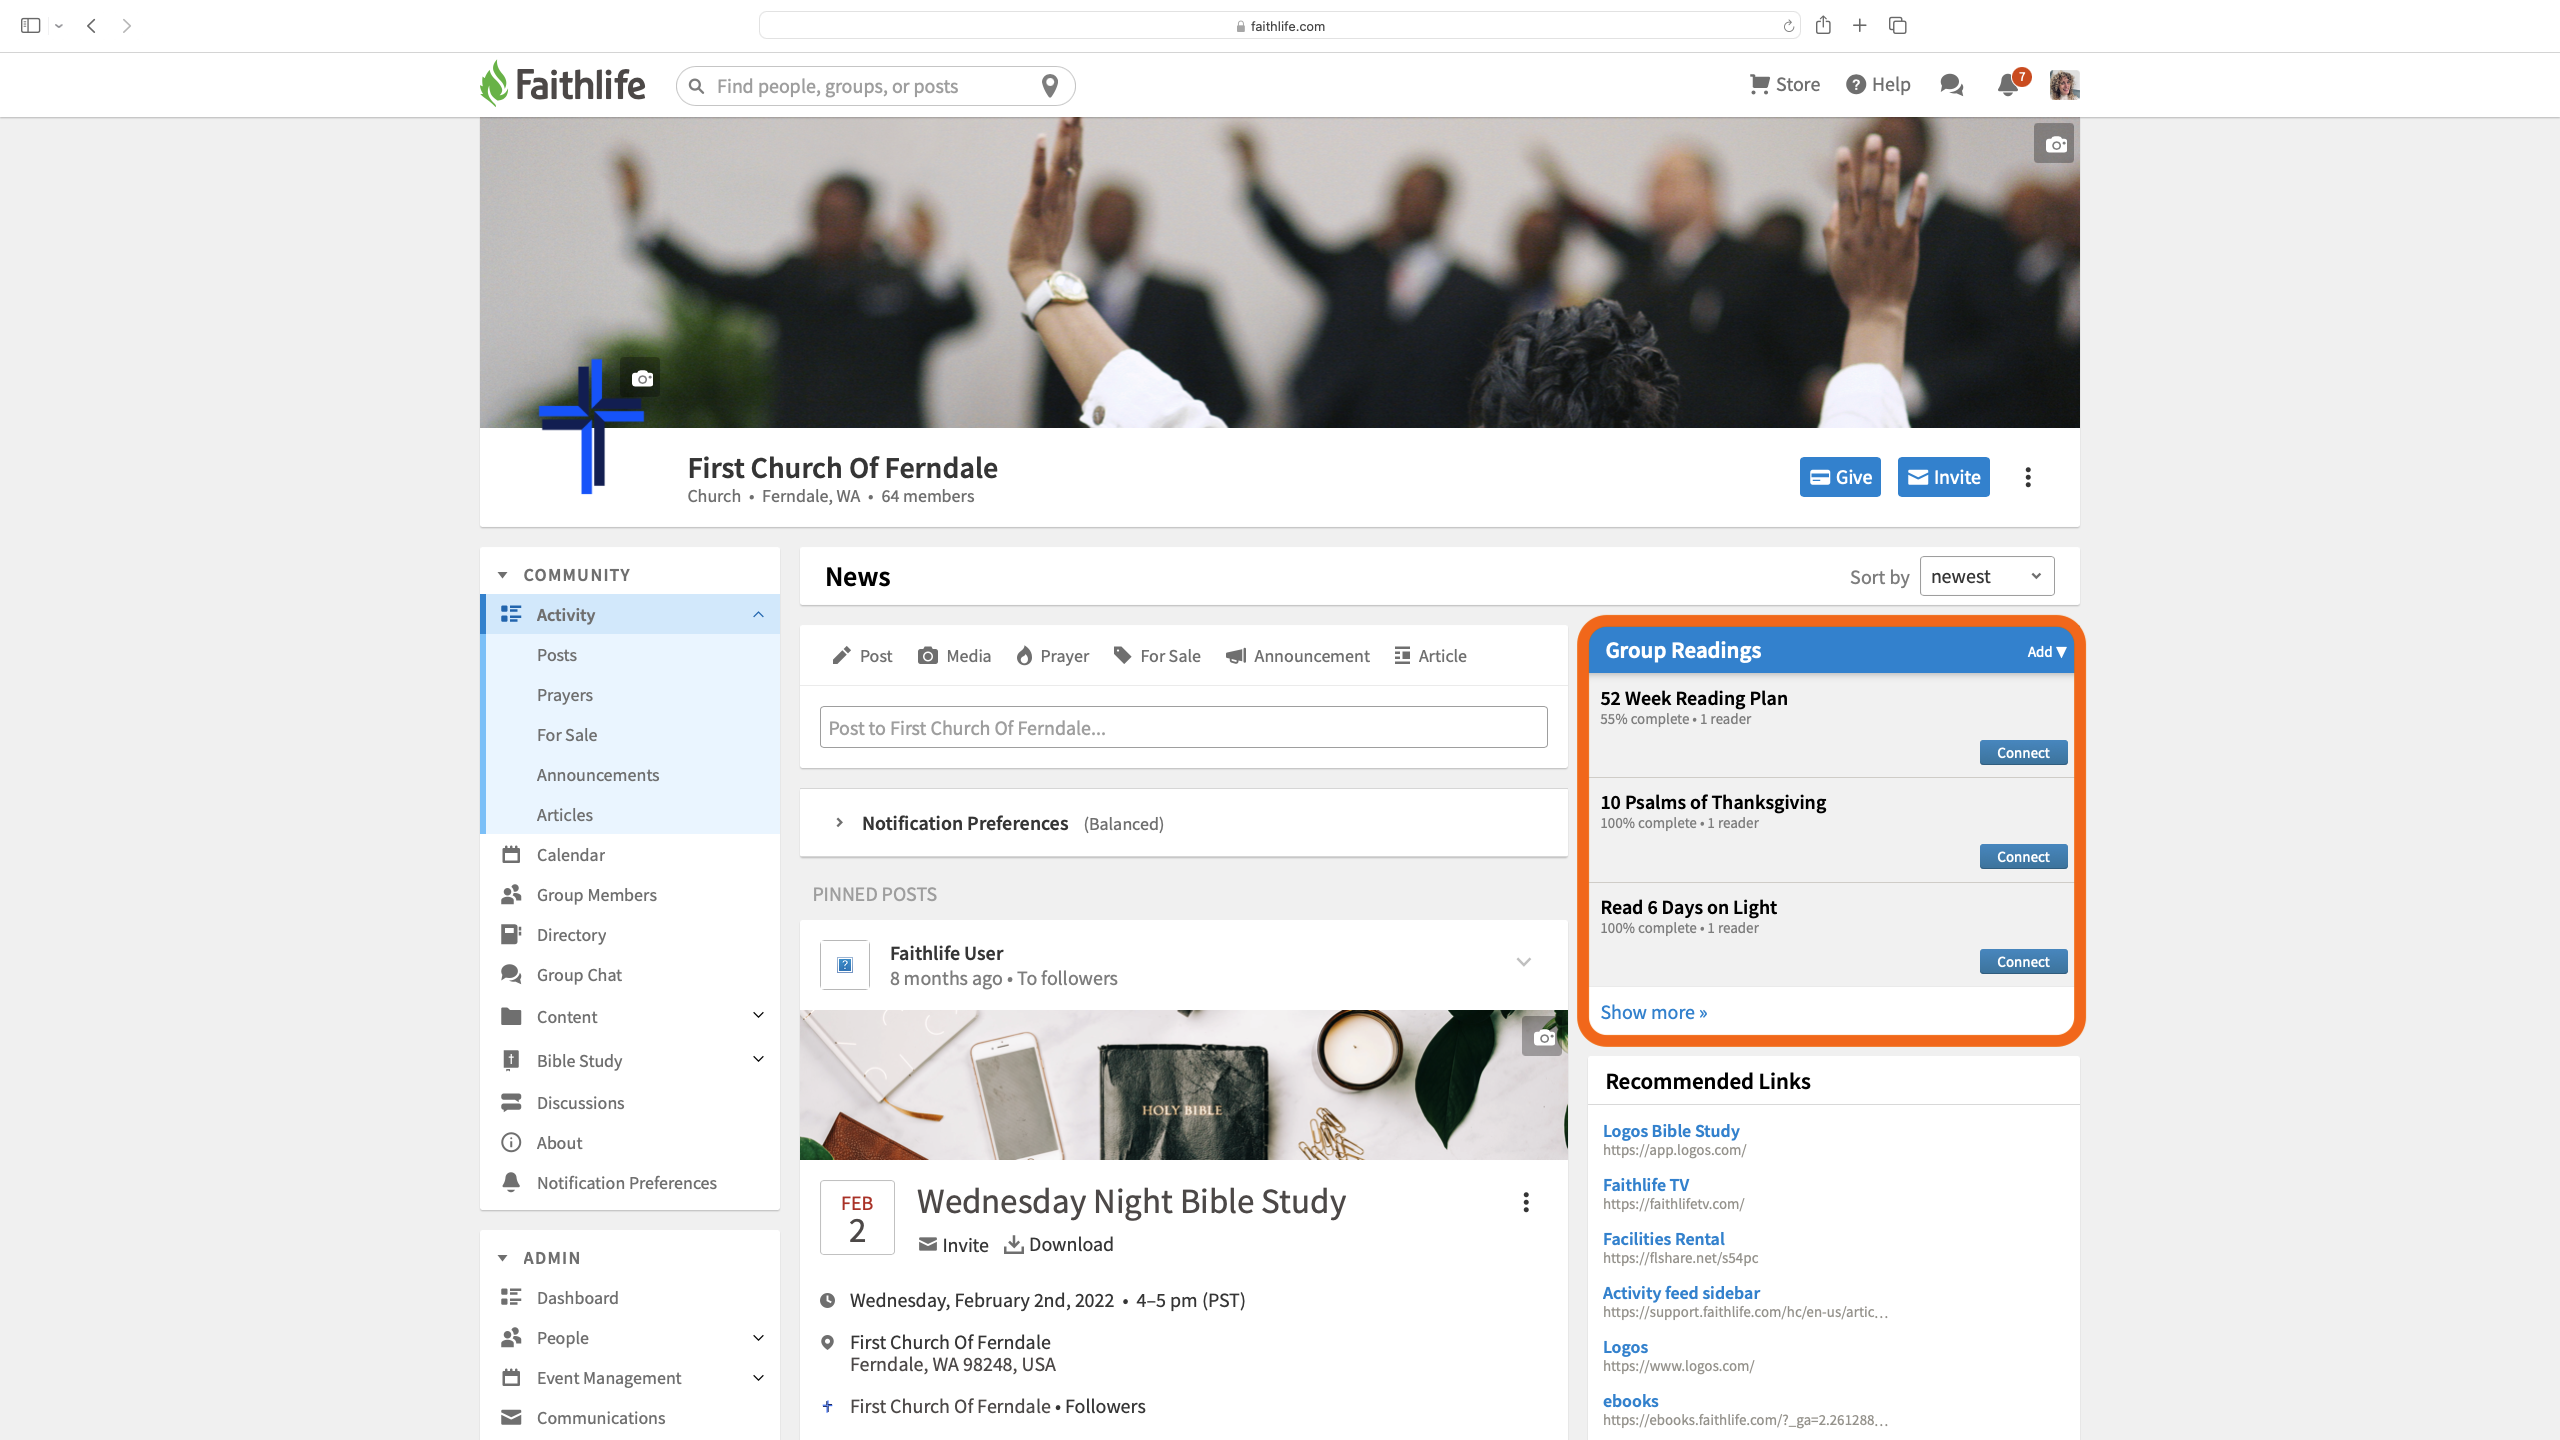
Task: Open Group Readings Add dropdown
Action: pyautogui.click(x=2046, y=652)
